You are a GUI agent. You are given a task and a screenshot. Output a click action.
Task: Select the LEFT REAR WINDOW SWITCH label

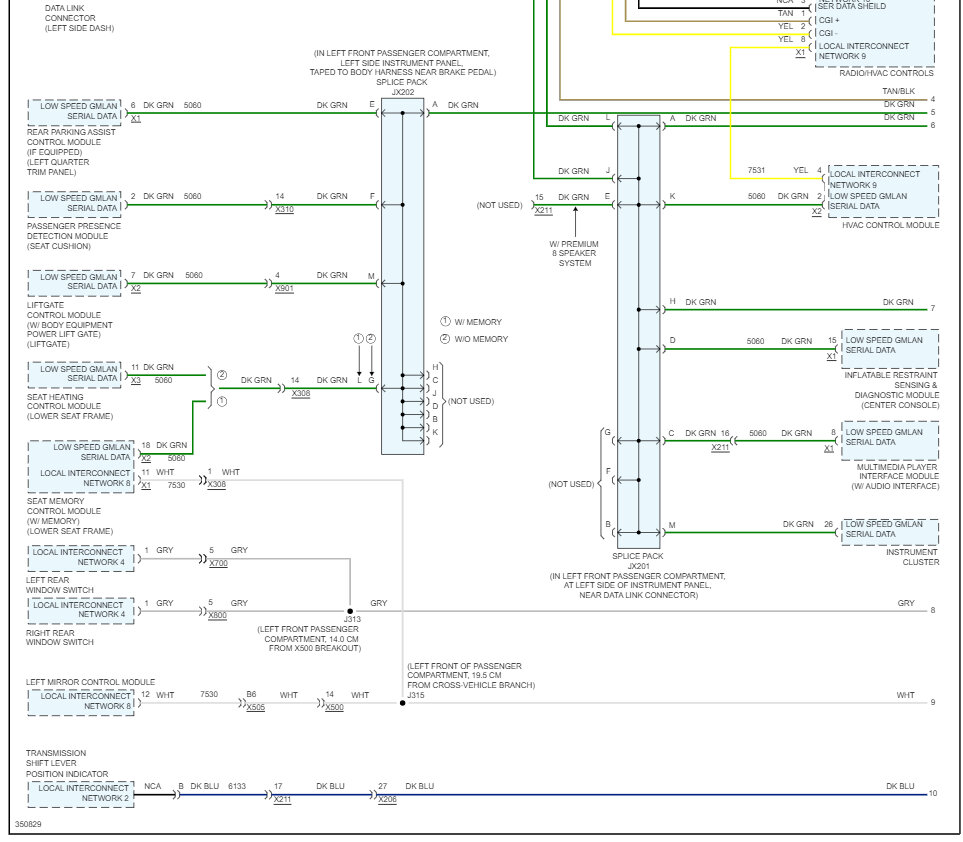pyautogui.click(x=60, y=585)
